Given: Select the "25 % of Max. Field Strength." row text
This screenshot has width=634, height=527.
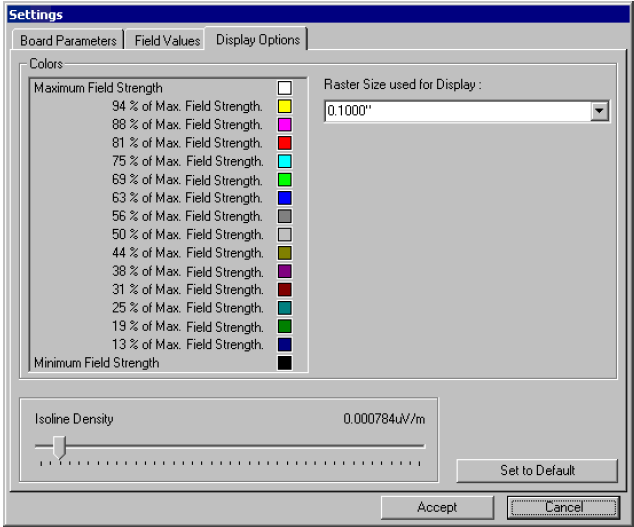Looking at the screenshot, I should coord(188,308).
